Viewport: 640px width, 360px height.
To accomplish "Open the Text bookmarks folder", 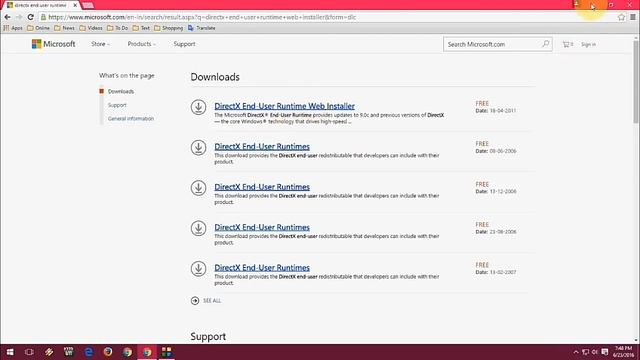I will pyautogui.click(x=141, y=28).
